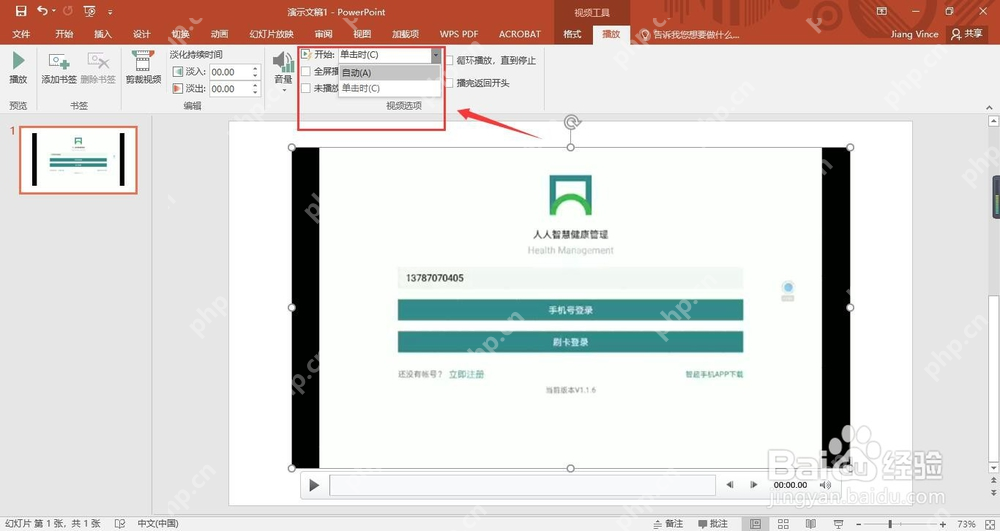
Task: Toggle the full screen playback checkbox
Action: (306, 71)
